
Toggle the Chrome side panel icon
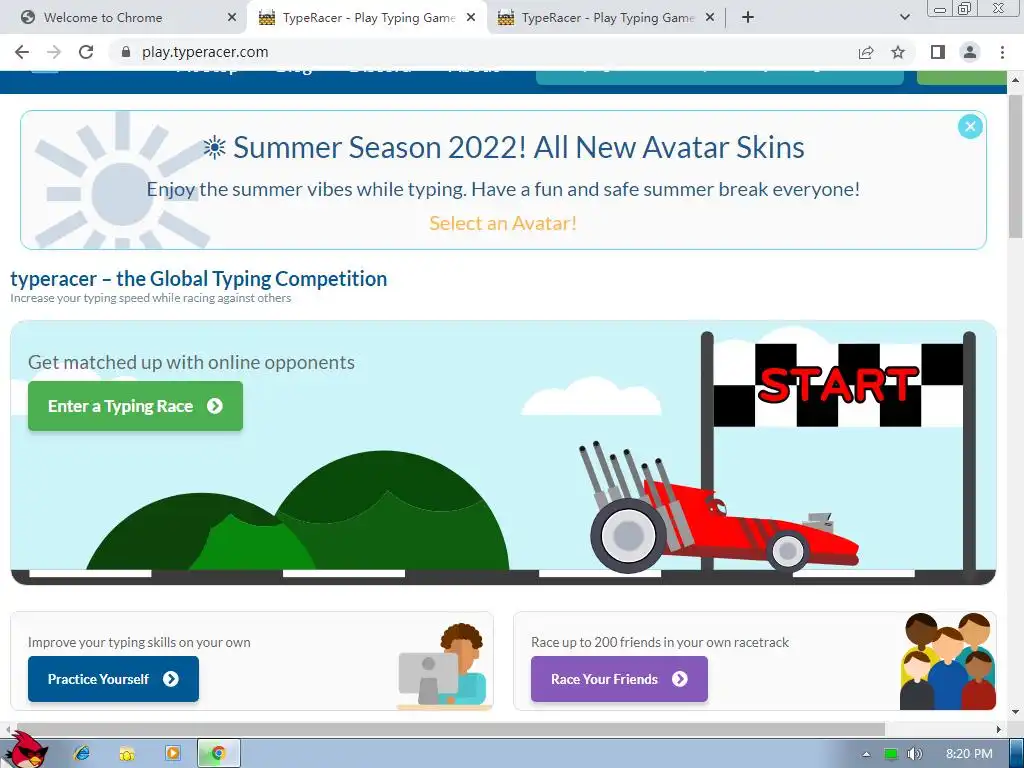click(938, 52)
